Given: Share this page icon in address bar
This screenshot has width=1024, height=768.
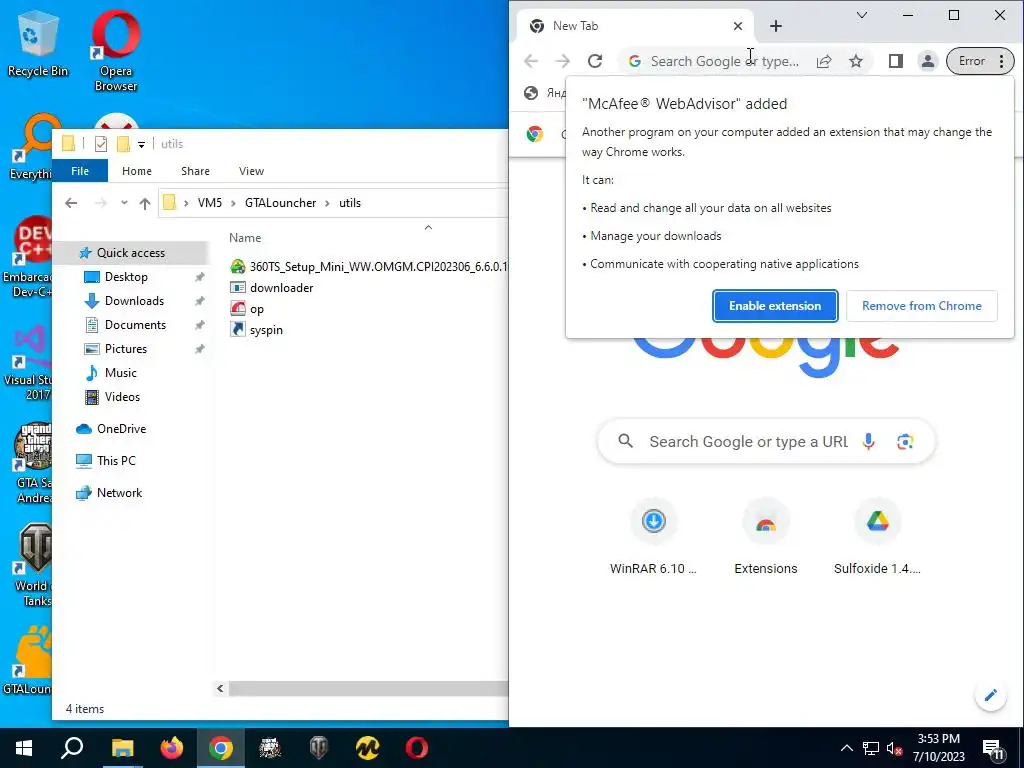Looking at the screenshot, I should (824, 61).
